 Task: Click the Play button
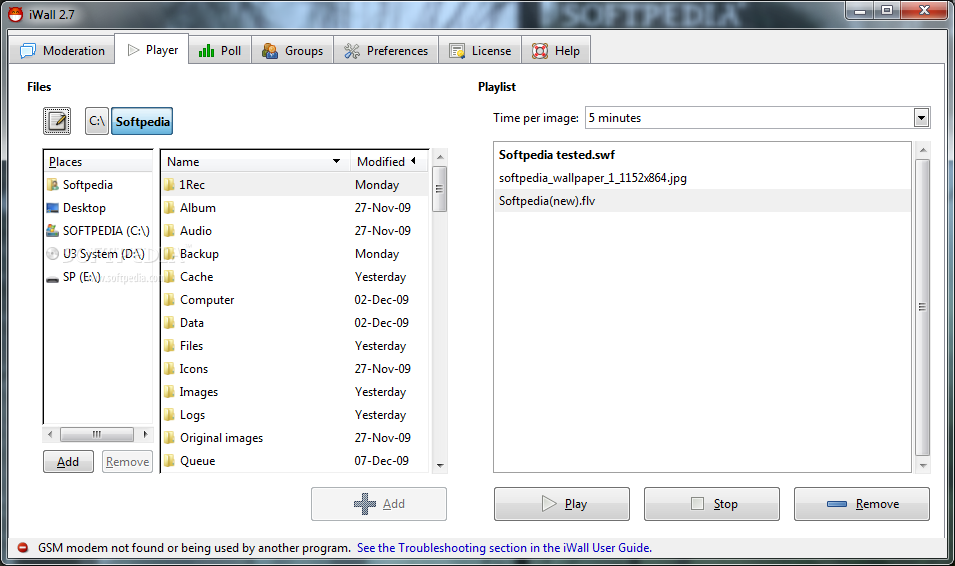[562, 504]
